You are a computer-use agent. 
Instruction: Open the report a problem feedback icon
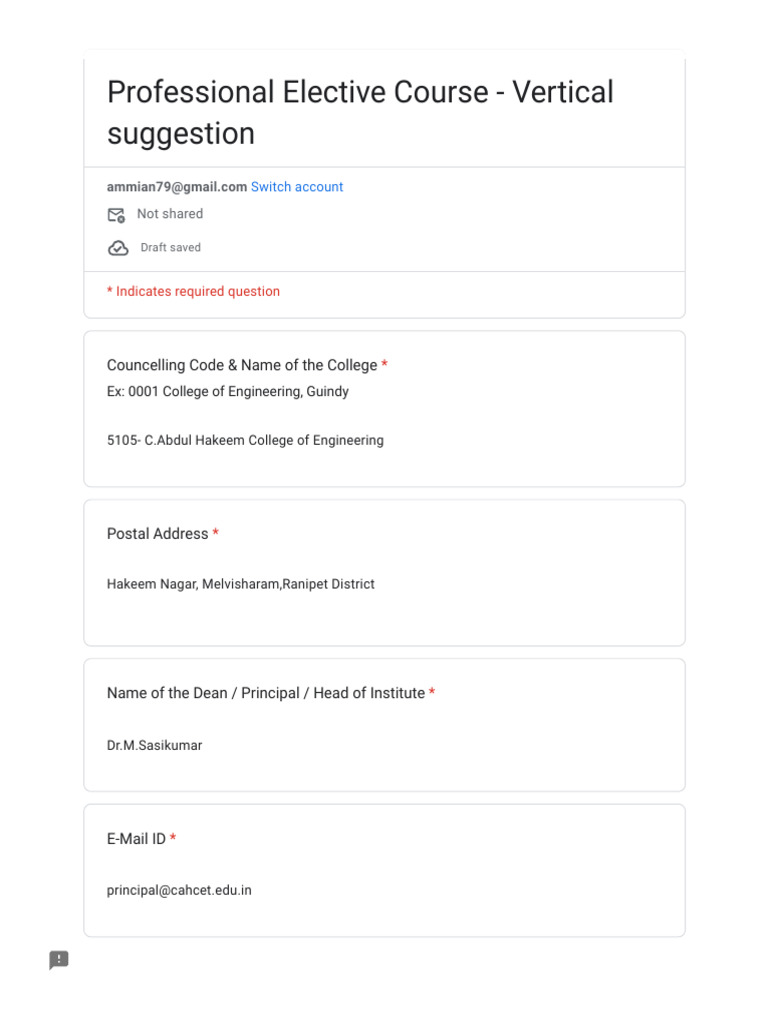(x=59, y=960)
